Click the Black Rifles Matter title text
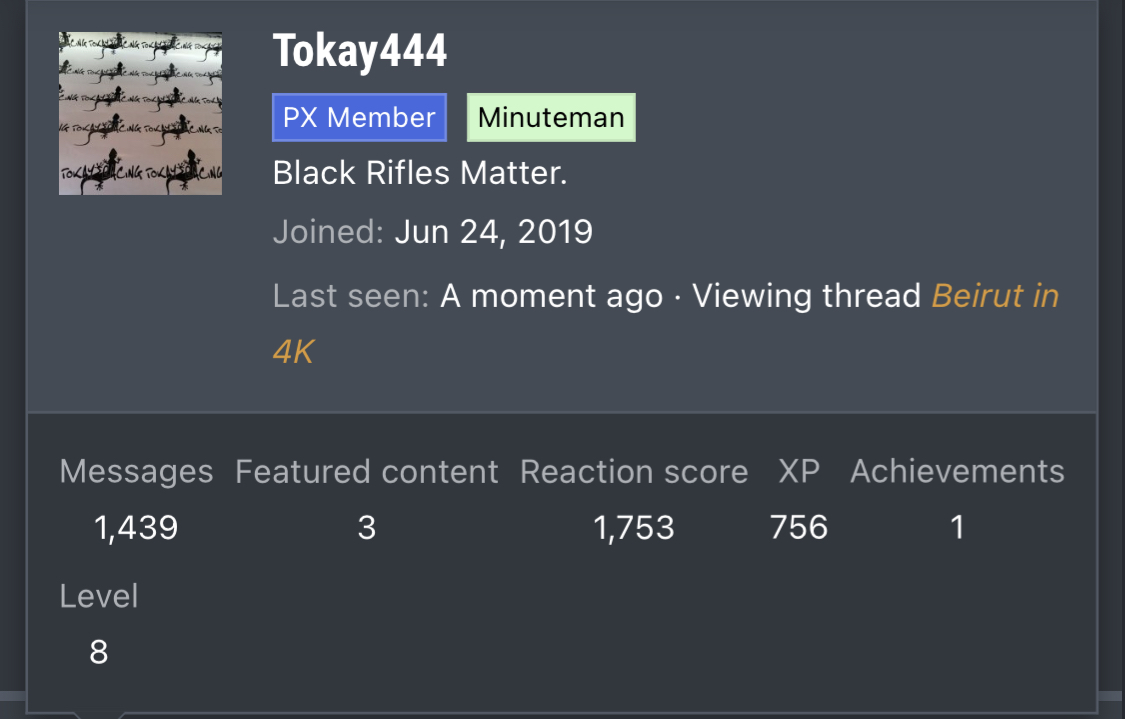 tap(420, 173)
